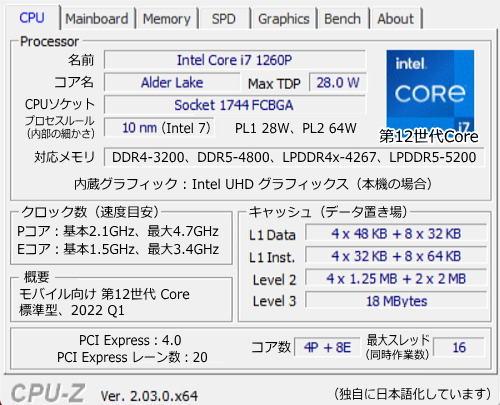500x405 pixels.
Task: Click the 内蔵グラフィック Intel UHD text line
Action: [253, 184]
